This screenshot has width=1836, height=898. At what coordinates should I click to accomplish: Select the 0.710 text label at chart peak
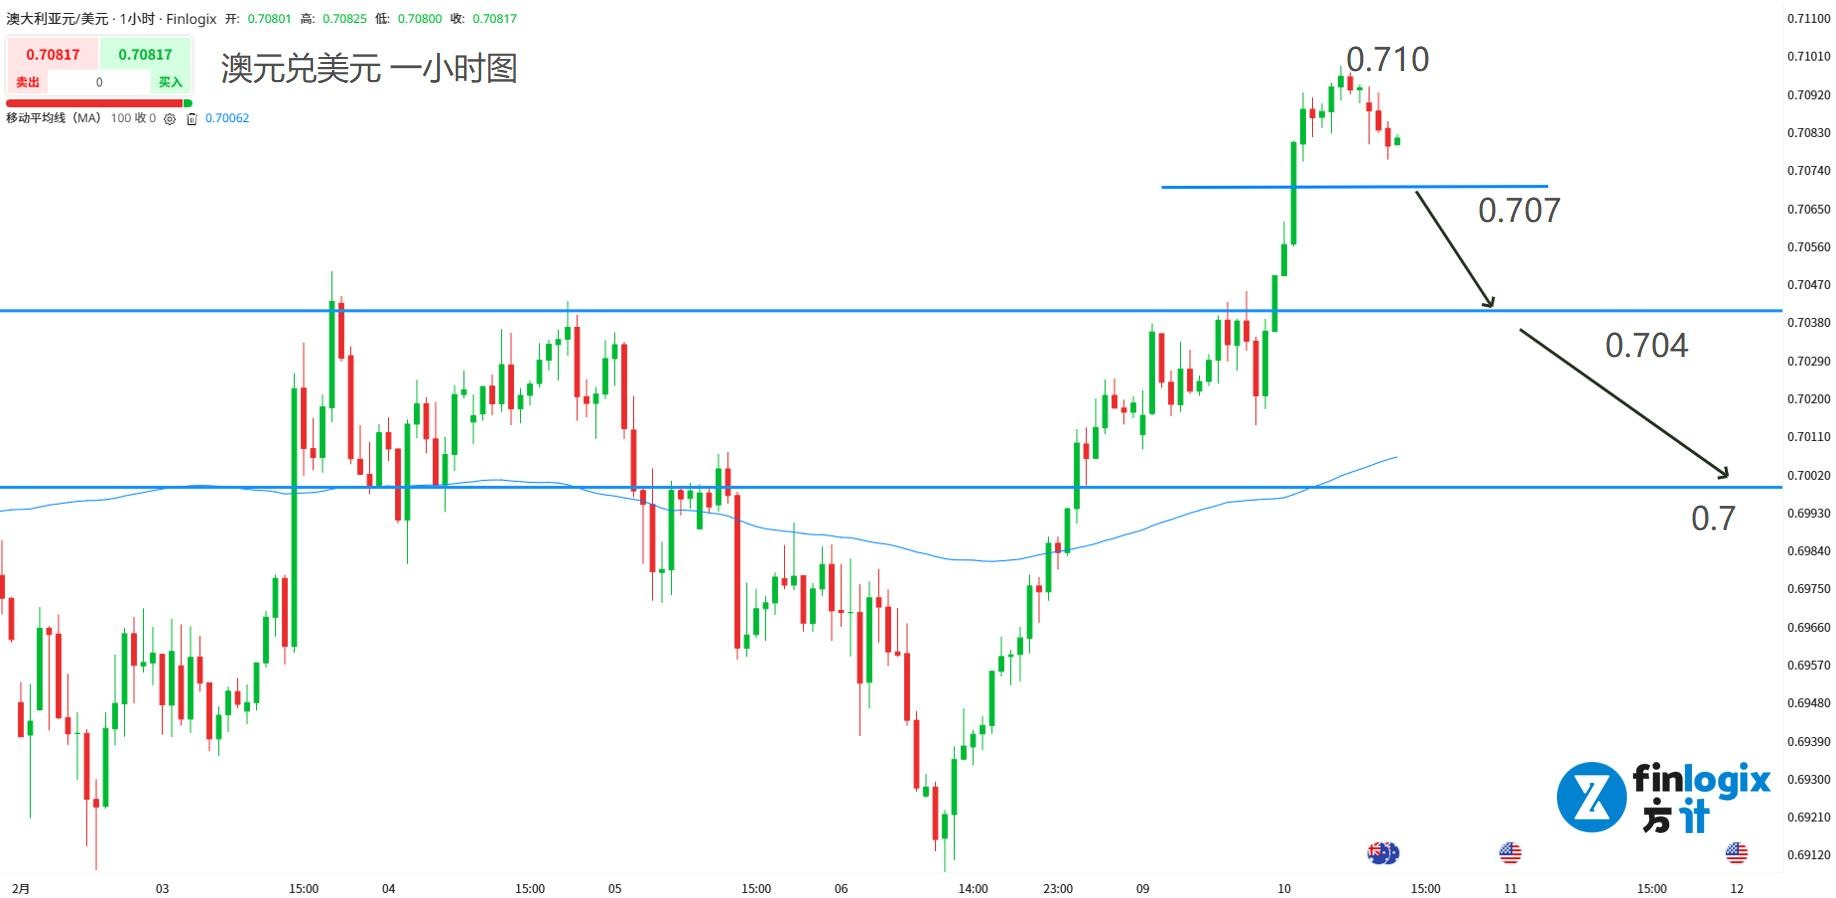[x=1387, y=60]
